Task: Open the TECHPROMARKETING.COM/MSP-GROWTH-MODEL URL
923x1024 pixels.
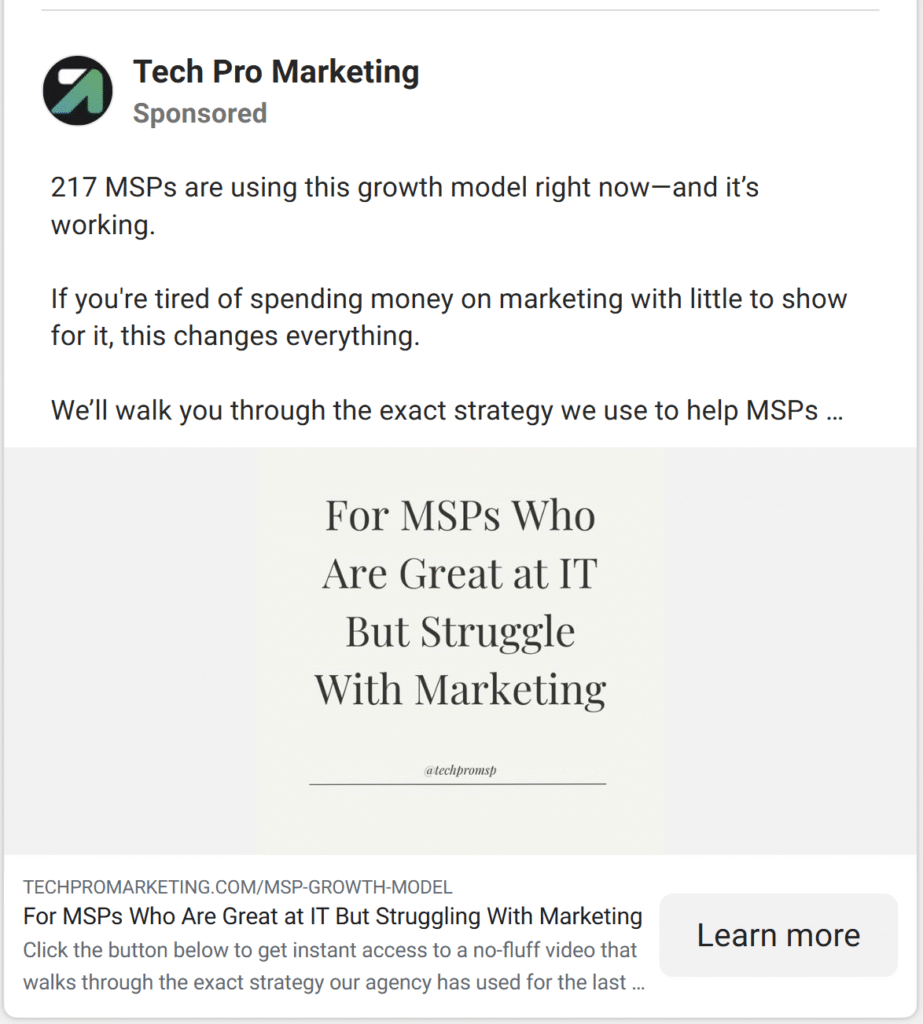Action: pos(238,887)
